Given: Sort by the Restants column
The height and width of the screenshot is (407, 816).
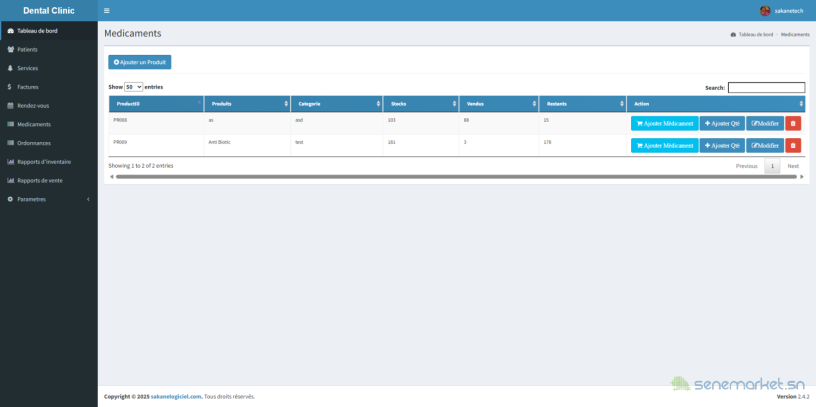Looking at the screenshot, I should (x=583, y=104).
